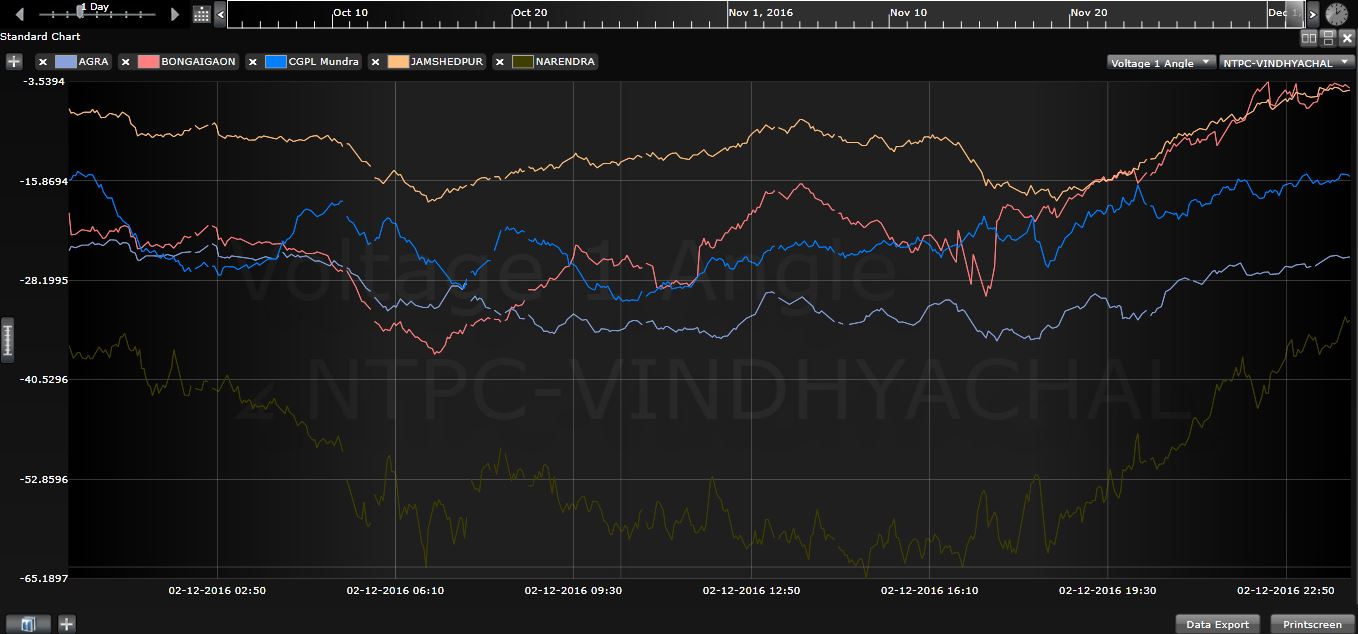Click the Nov 1, 2016 timeline label
Viewport: 1358px width, 634px height.
click(x=760, y=12)
